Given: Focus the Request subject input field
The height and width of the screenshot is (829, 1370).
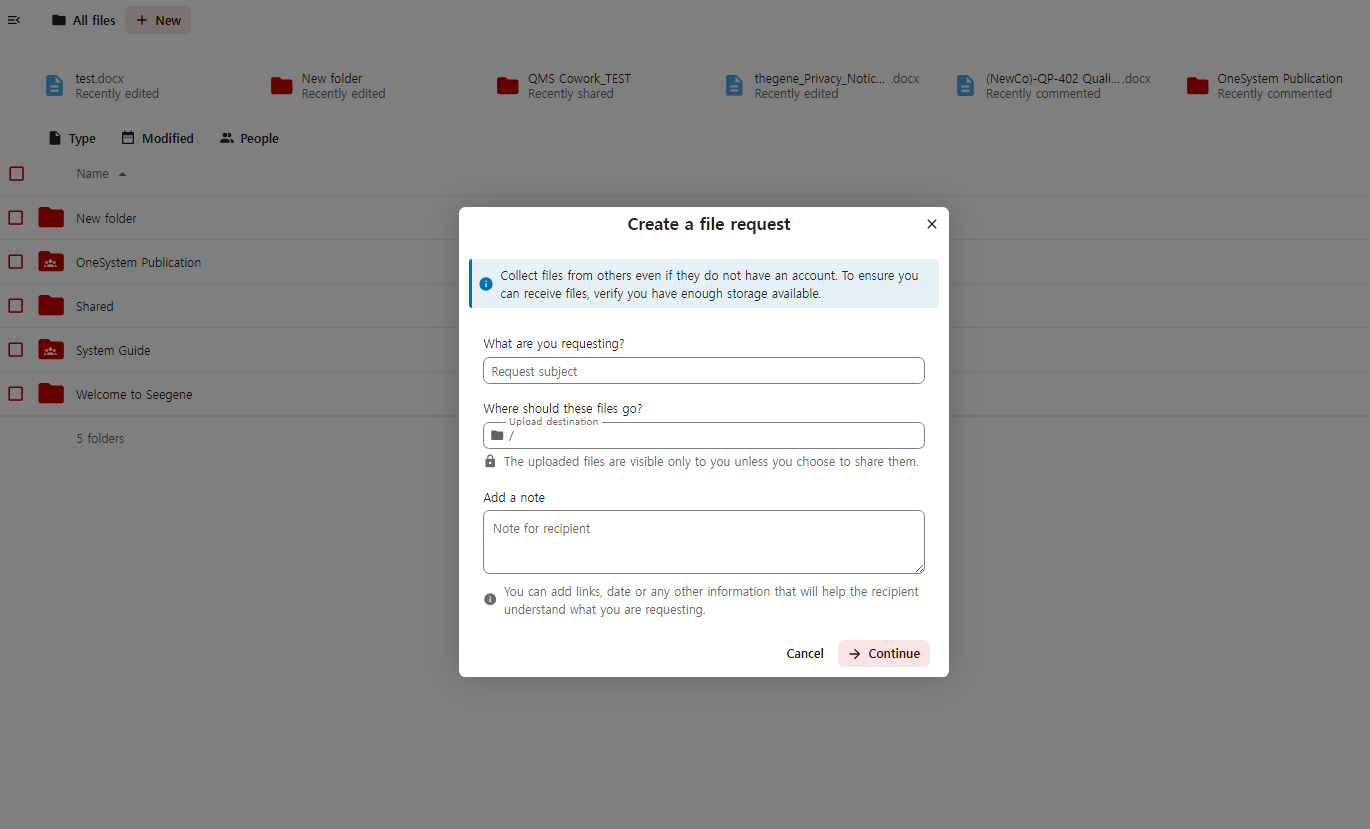Looking at the screenshot, I should tap(703, 371).
